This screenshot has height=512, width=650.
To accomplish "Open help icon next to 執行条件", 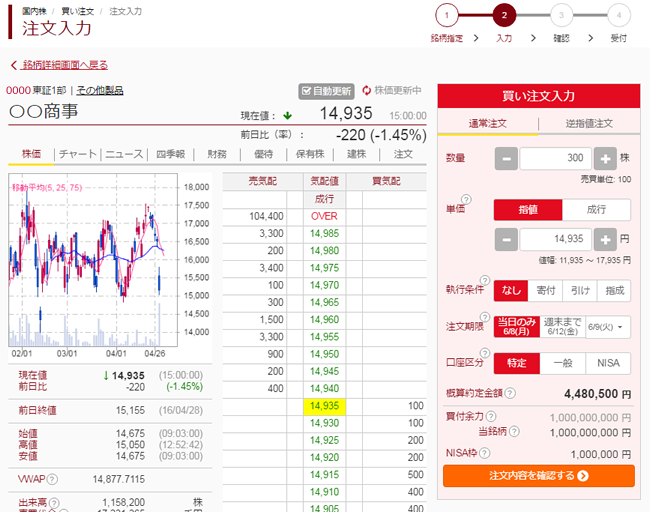I will 485,281.
